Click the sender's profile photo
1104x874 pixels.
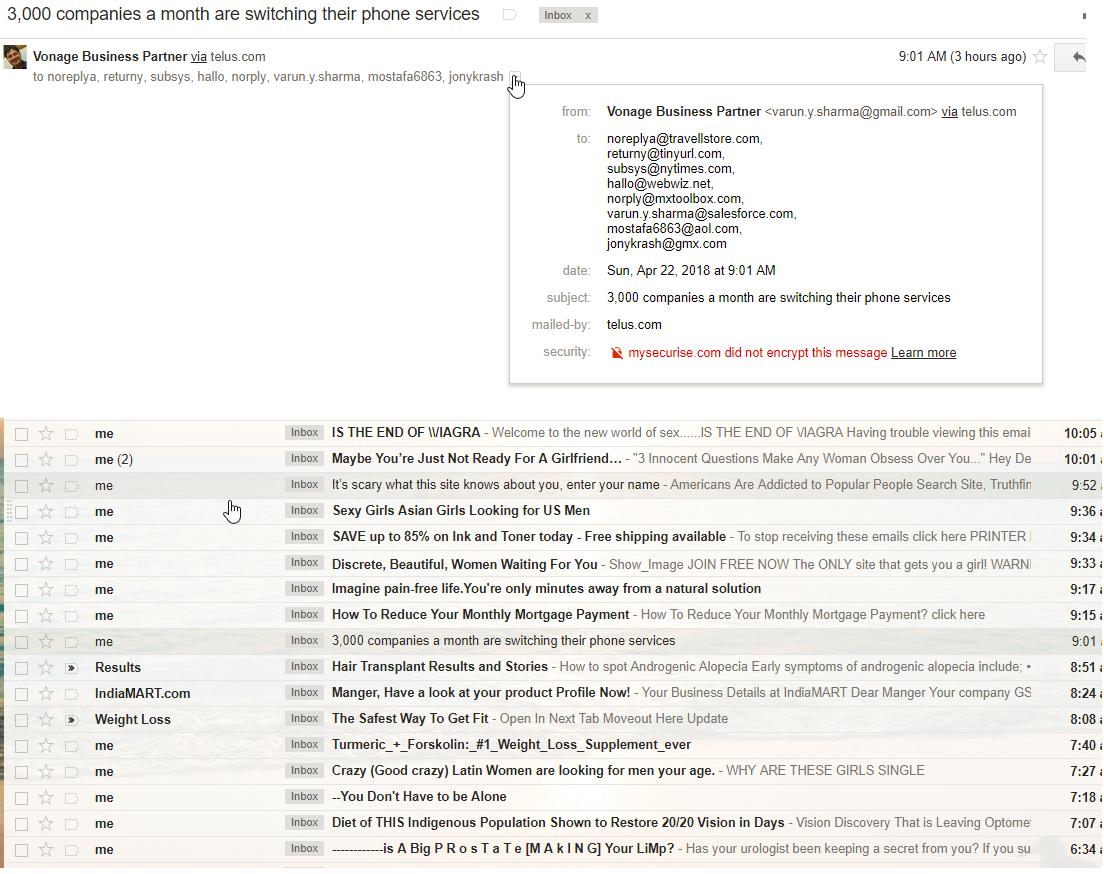[15, 57]
